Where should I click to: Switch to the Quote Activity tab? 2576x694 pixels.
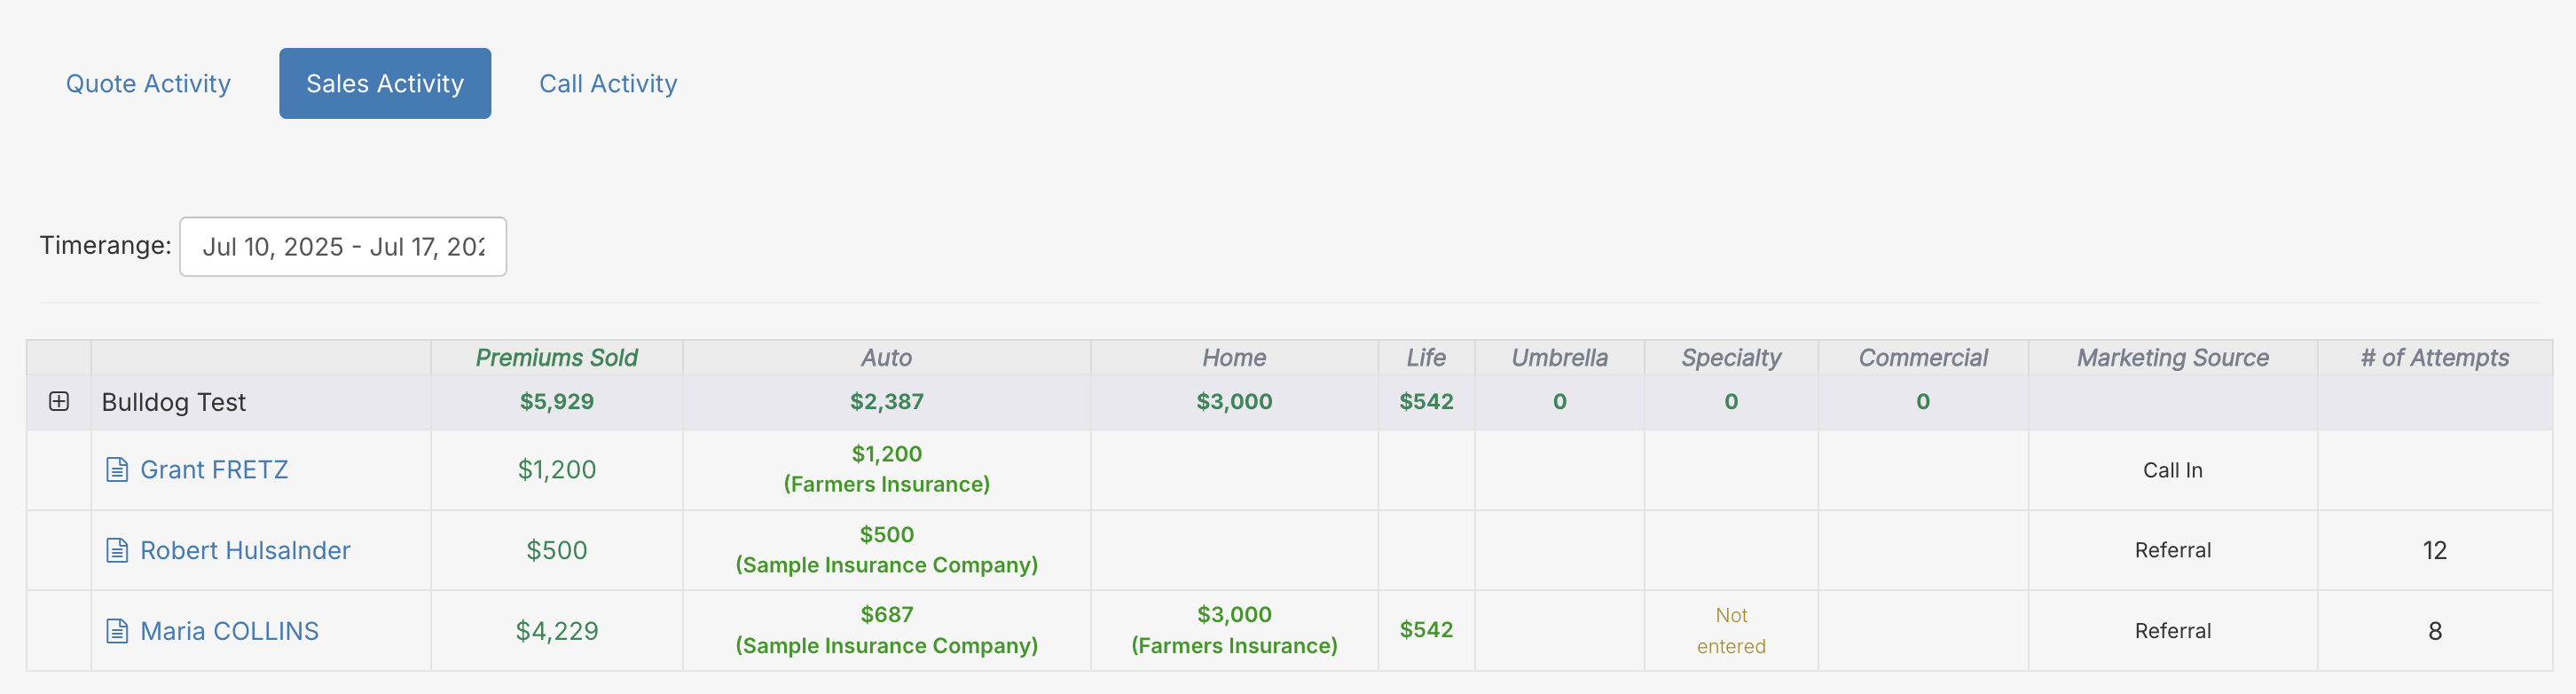click(148, 83)
